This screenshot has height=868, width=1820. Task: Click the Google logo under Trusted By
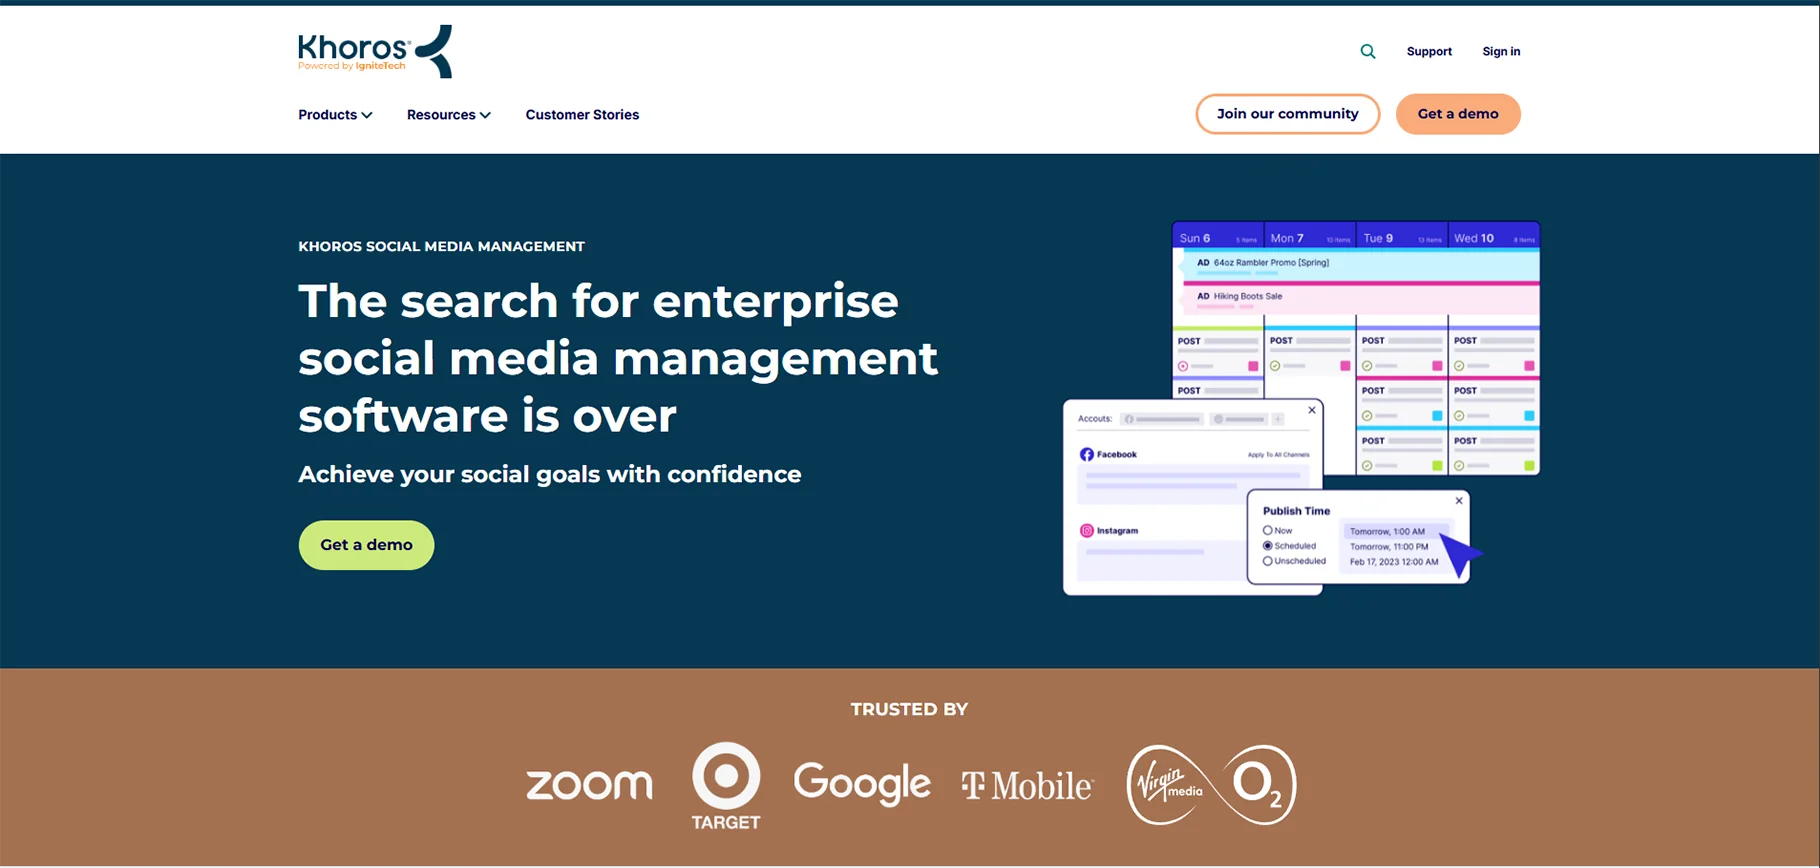pos(862,784)
